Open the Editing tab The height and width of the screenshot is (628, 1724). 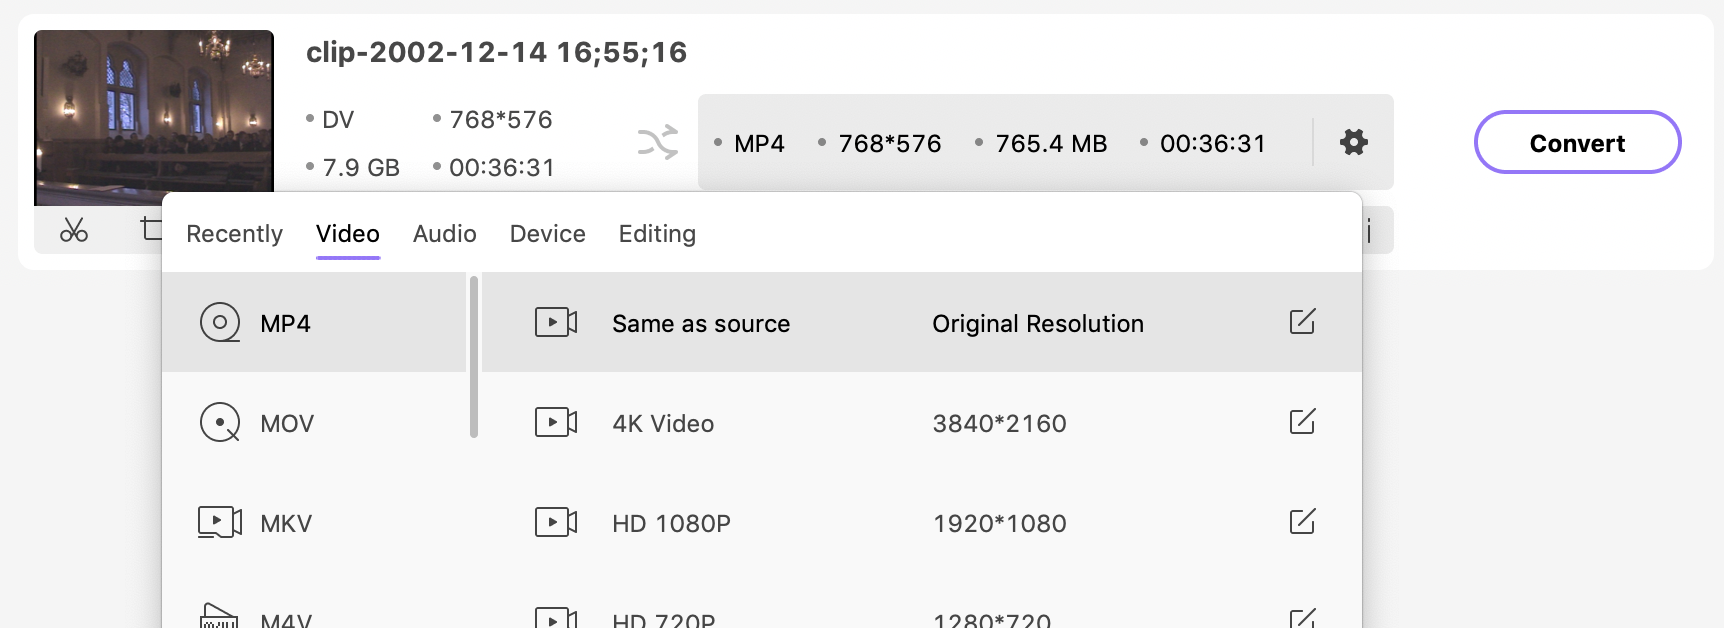click(656, 234)
